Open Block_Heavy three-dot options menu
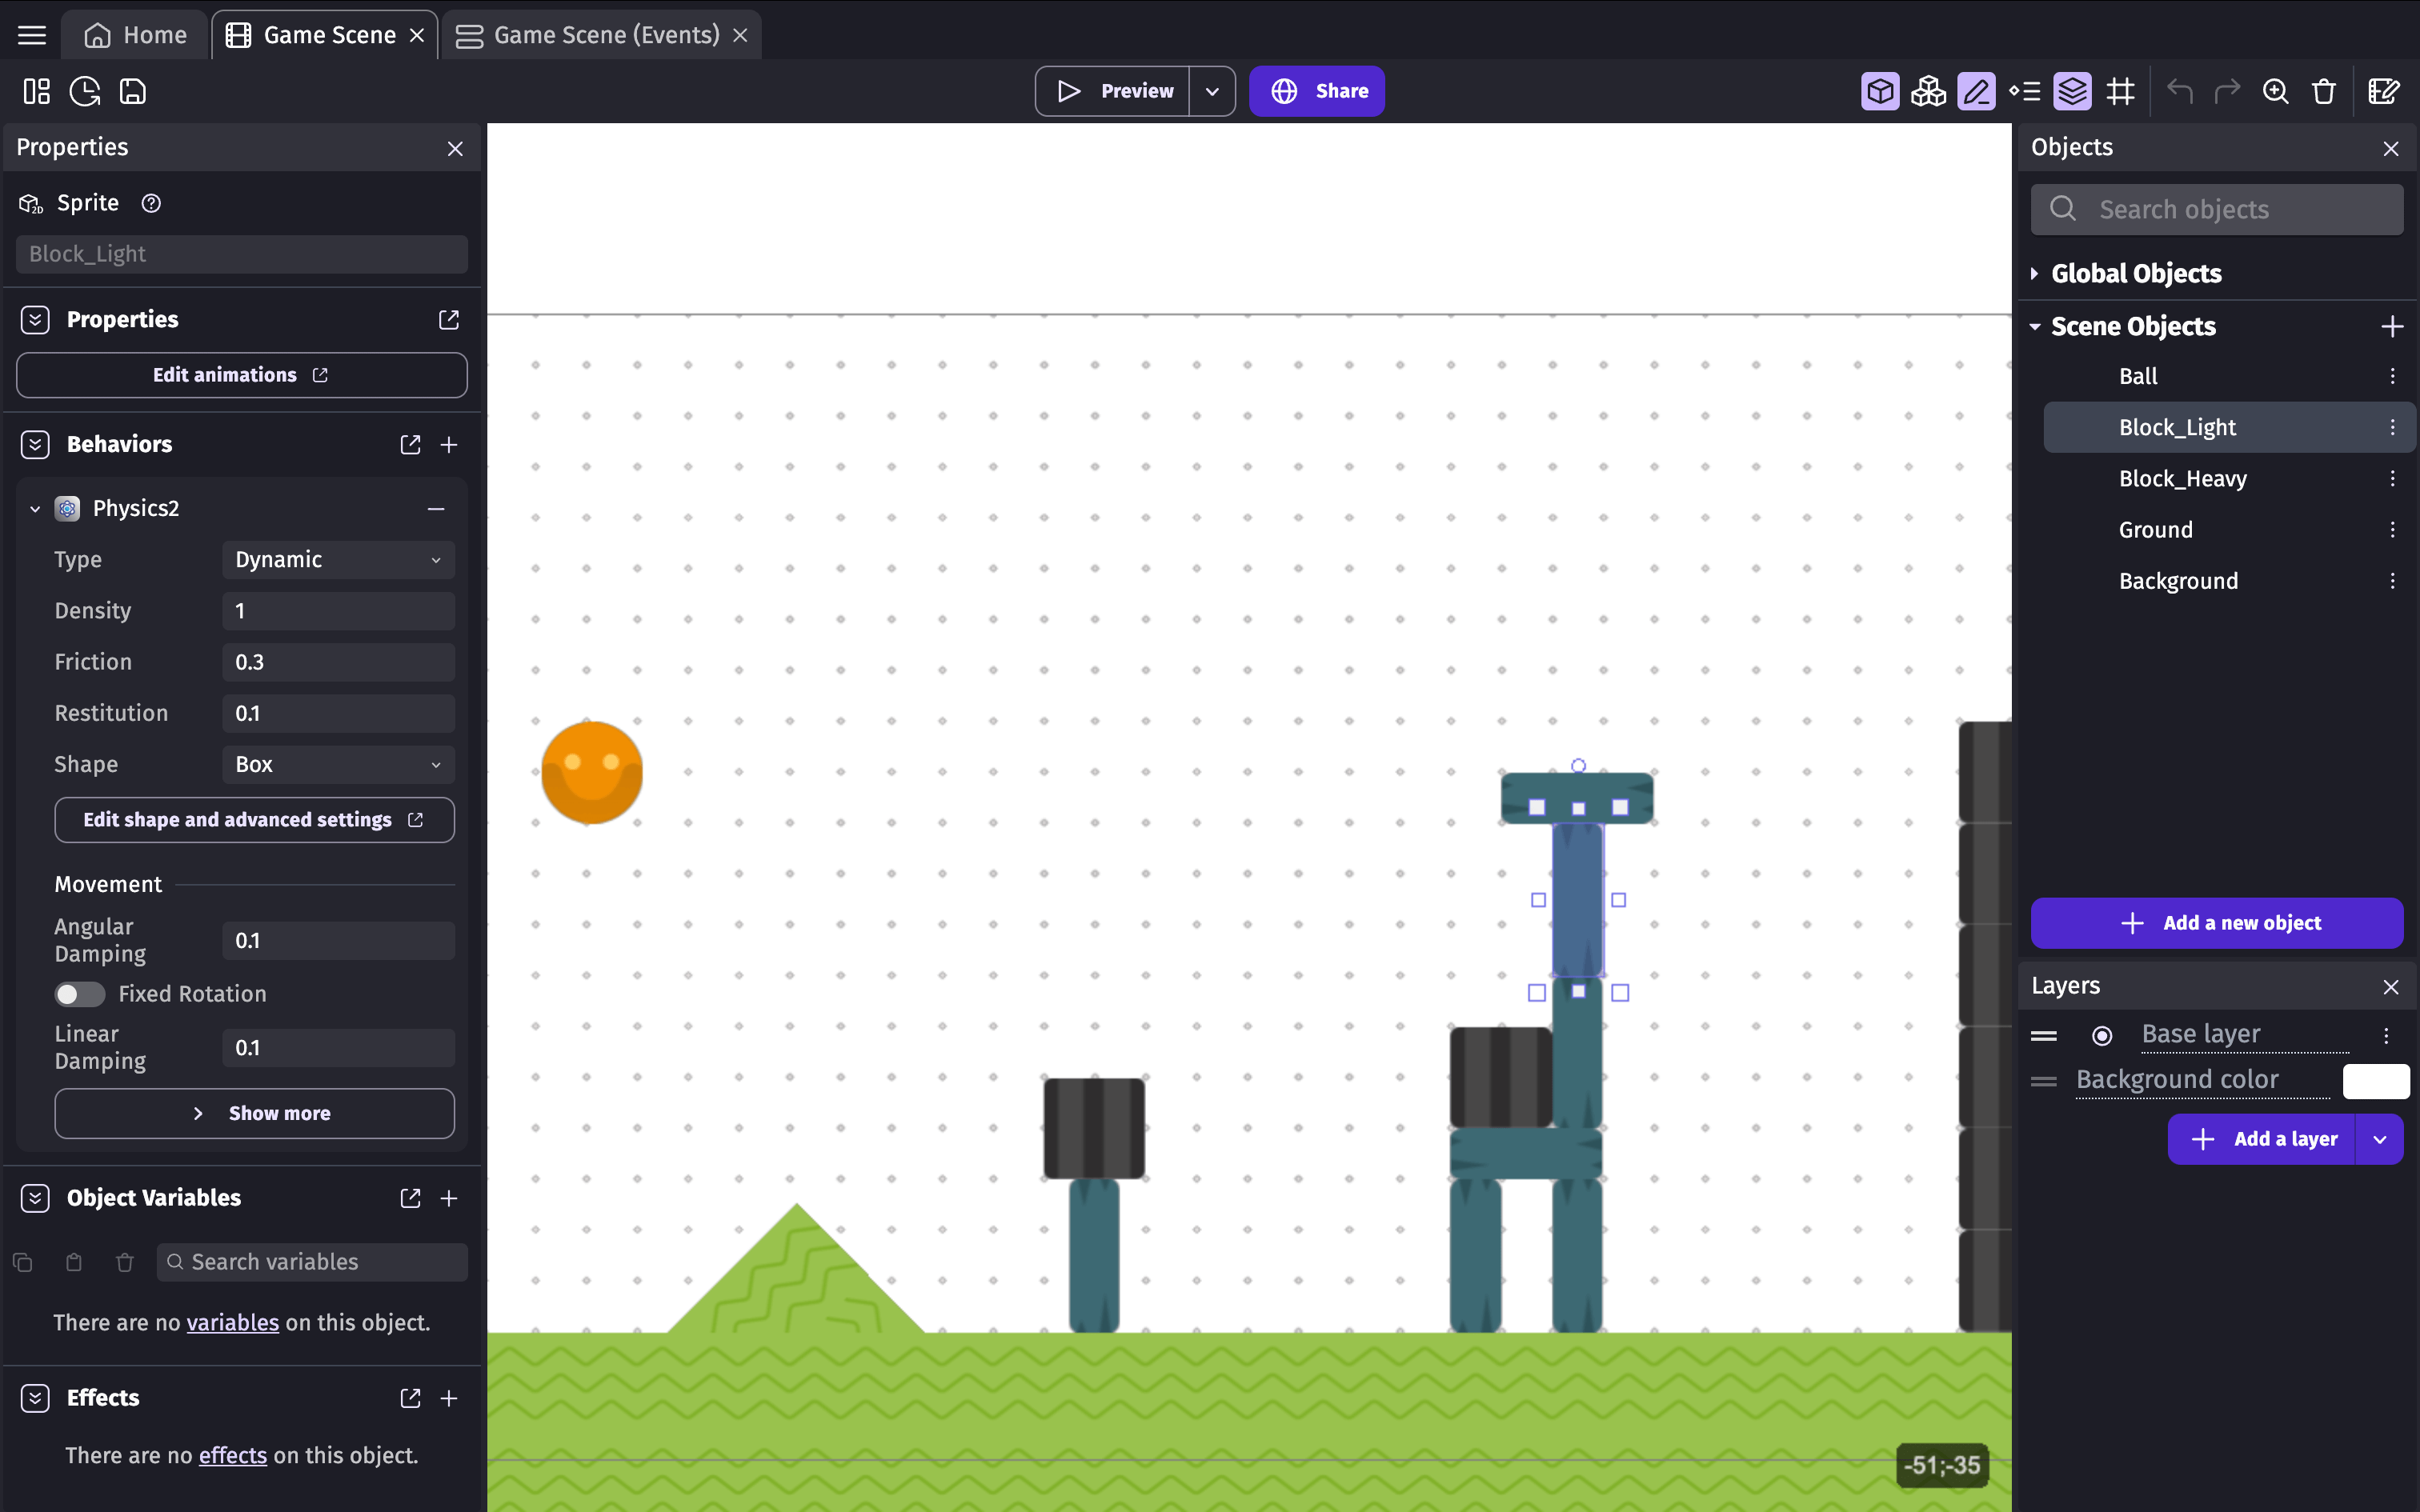2420x1512 pixels. pyautogui.click(x=2392, y=478)
